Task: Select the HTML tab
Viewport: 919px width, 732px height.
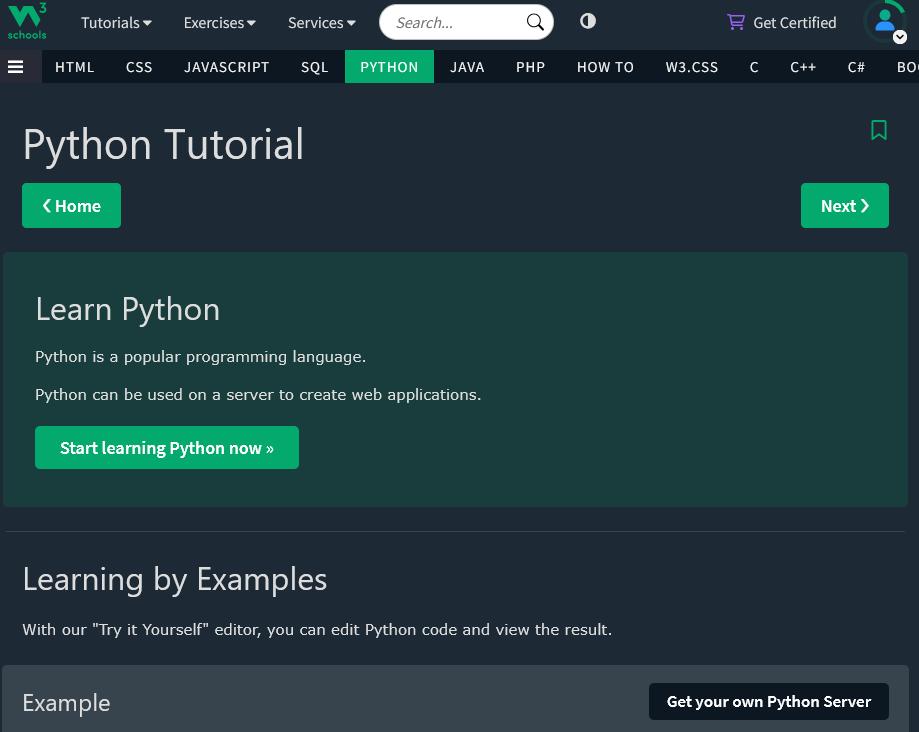Action: (74, 67)
